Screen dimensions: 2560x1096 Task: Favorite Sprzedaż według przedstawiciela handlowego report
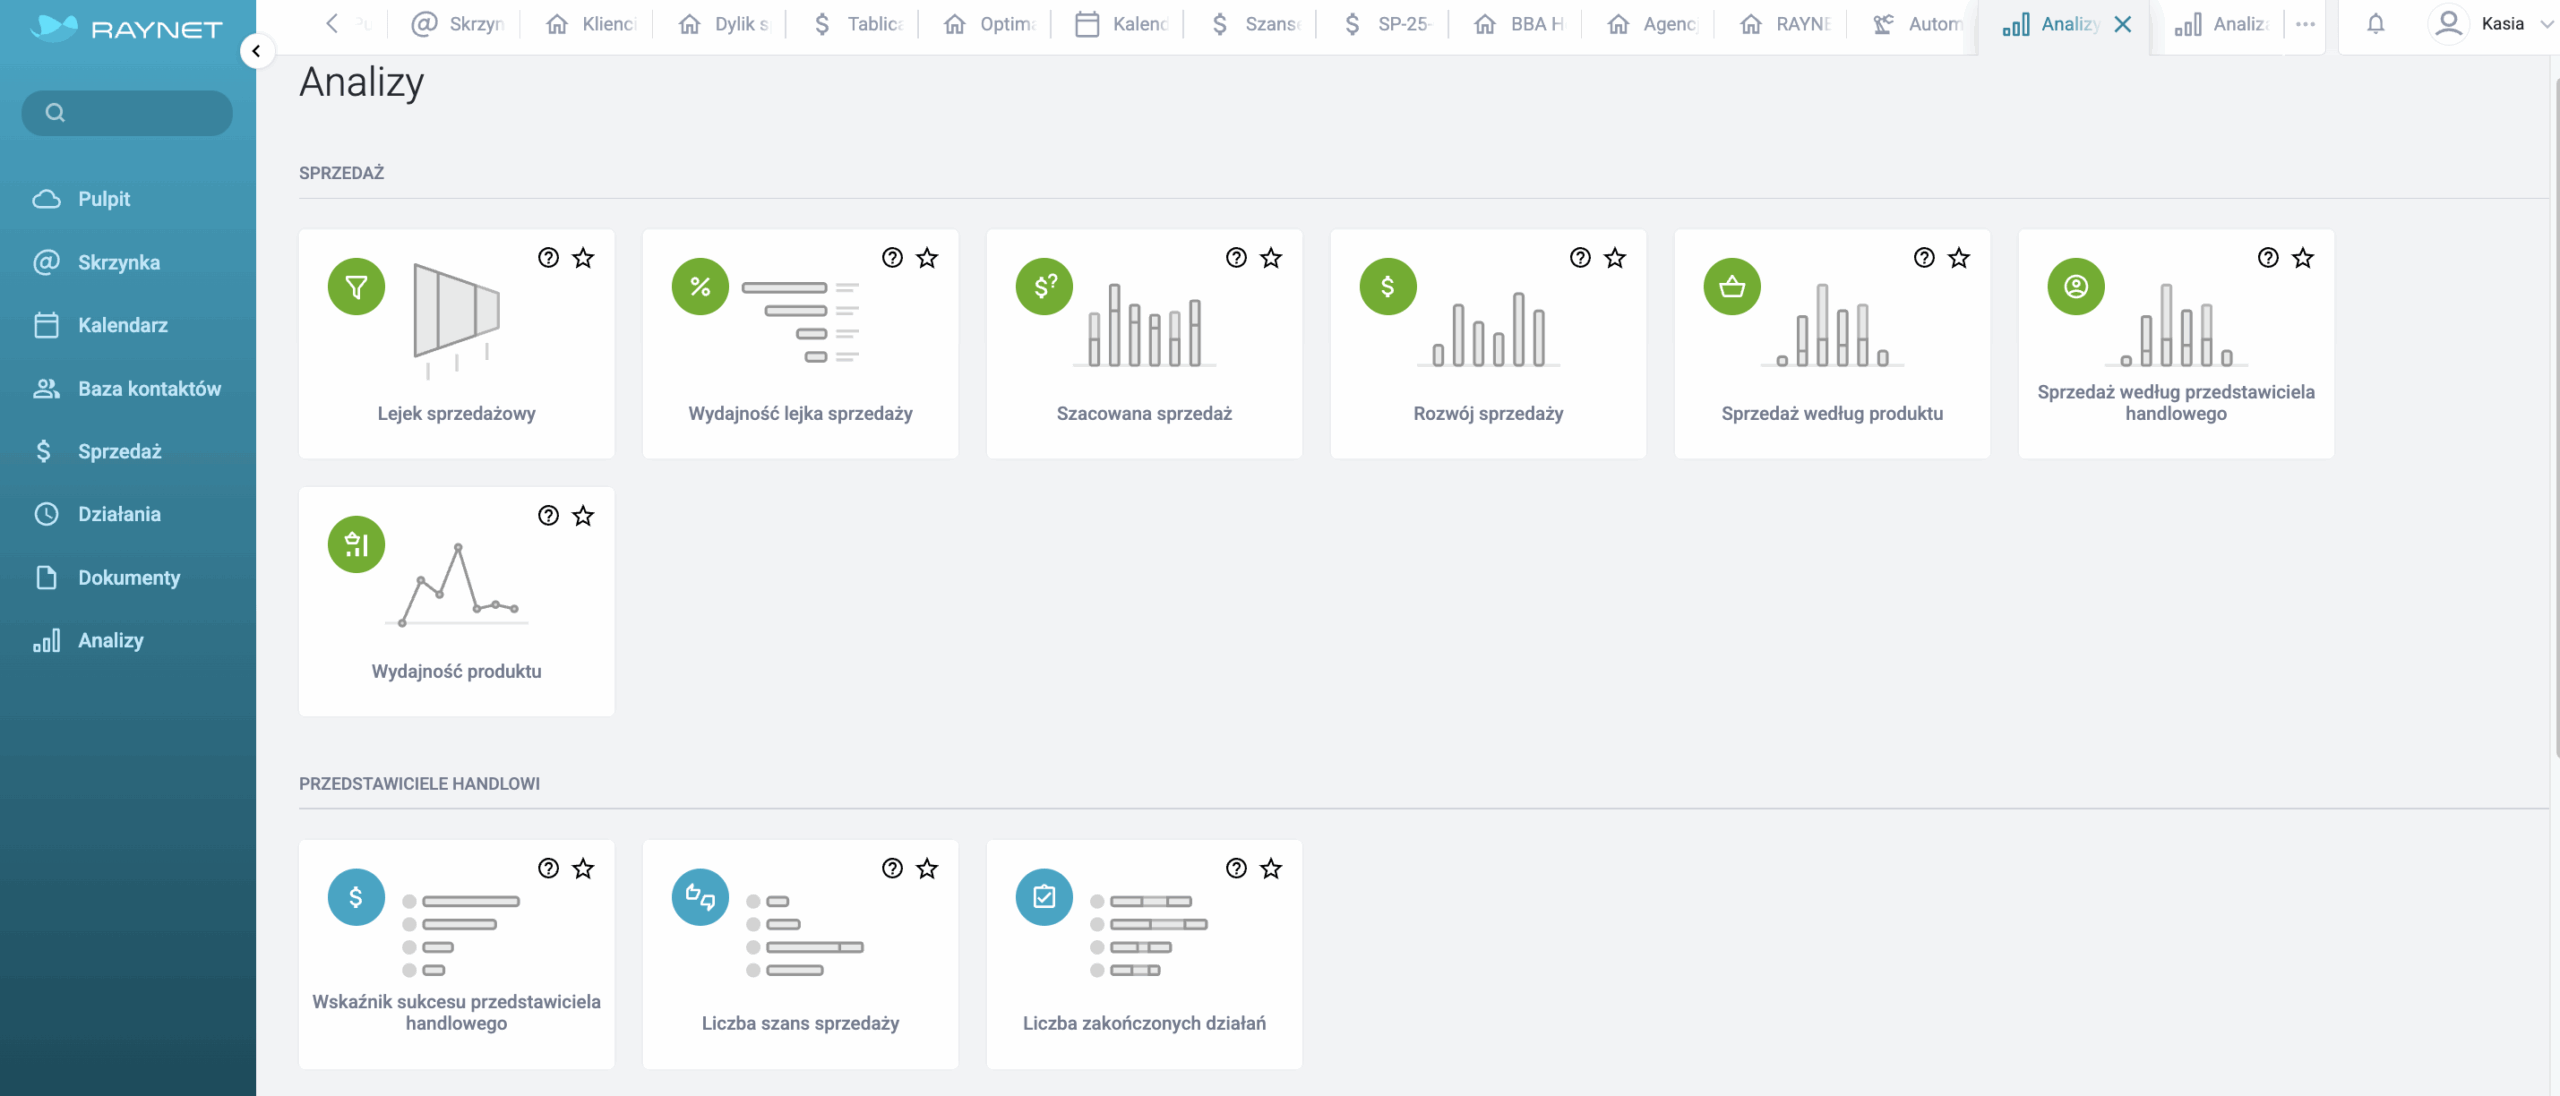click(2303, 258)
